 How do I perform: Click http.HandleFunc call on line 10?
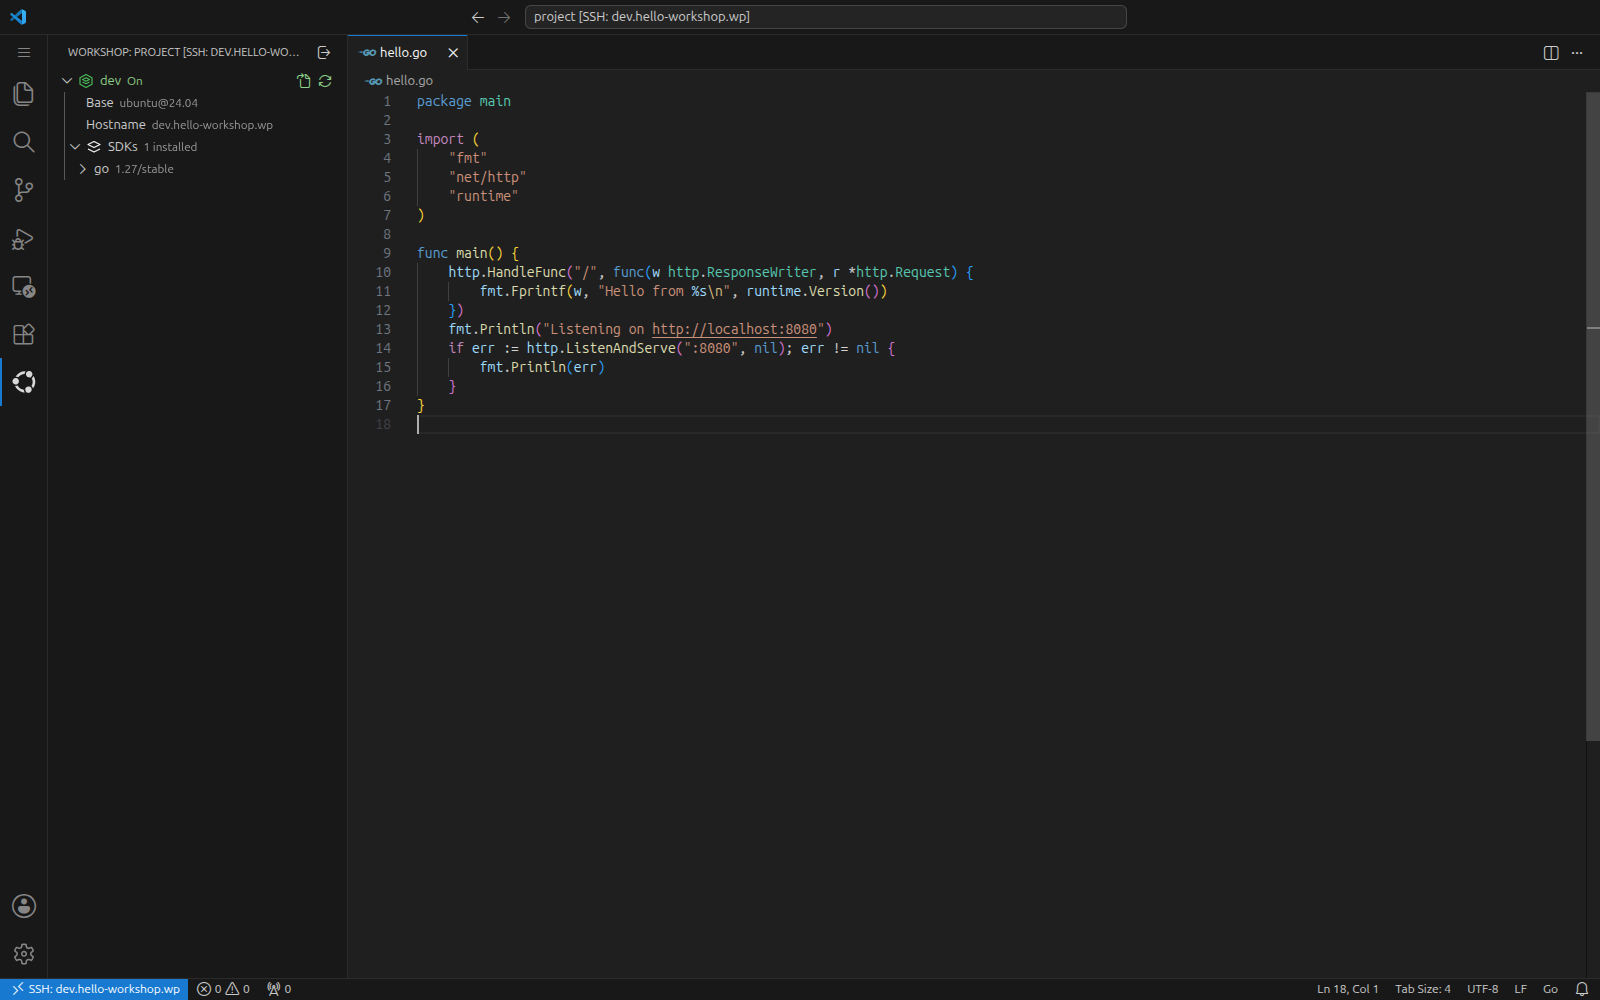pos(507,272)
